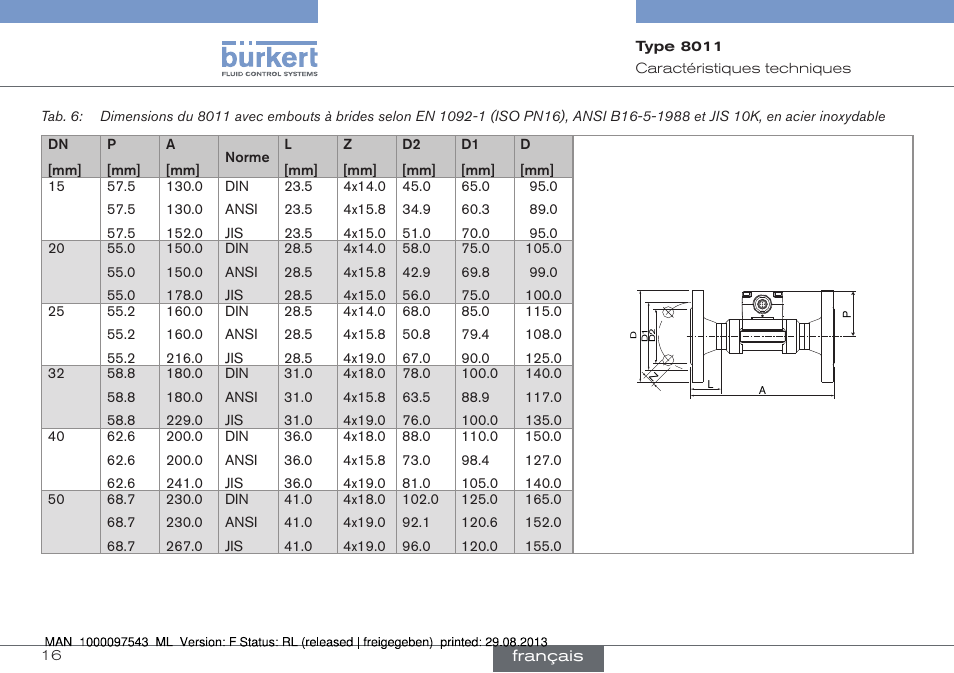Click page number 16
This screenshot has width=954, height=673.
pos(52,655)
